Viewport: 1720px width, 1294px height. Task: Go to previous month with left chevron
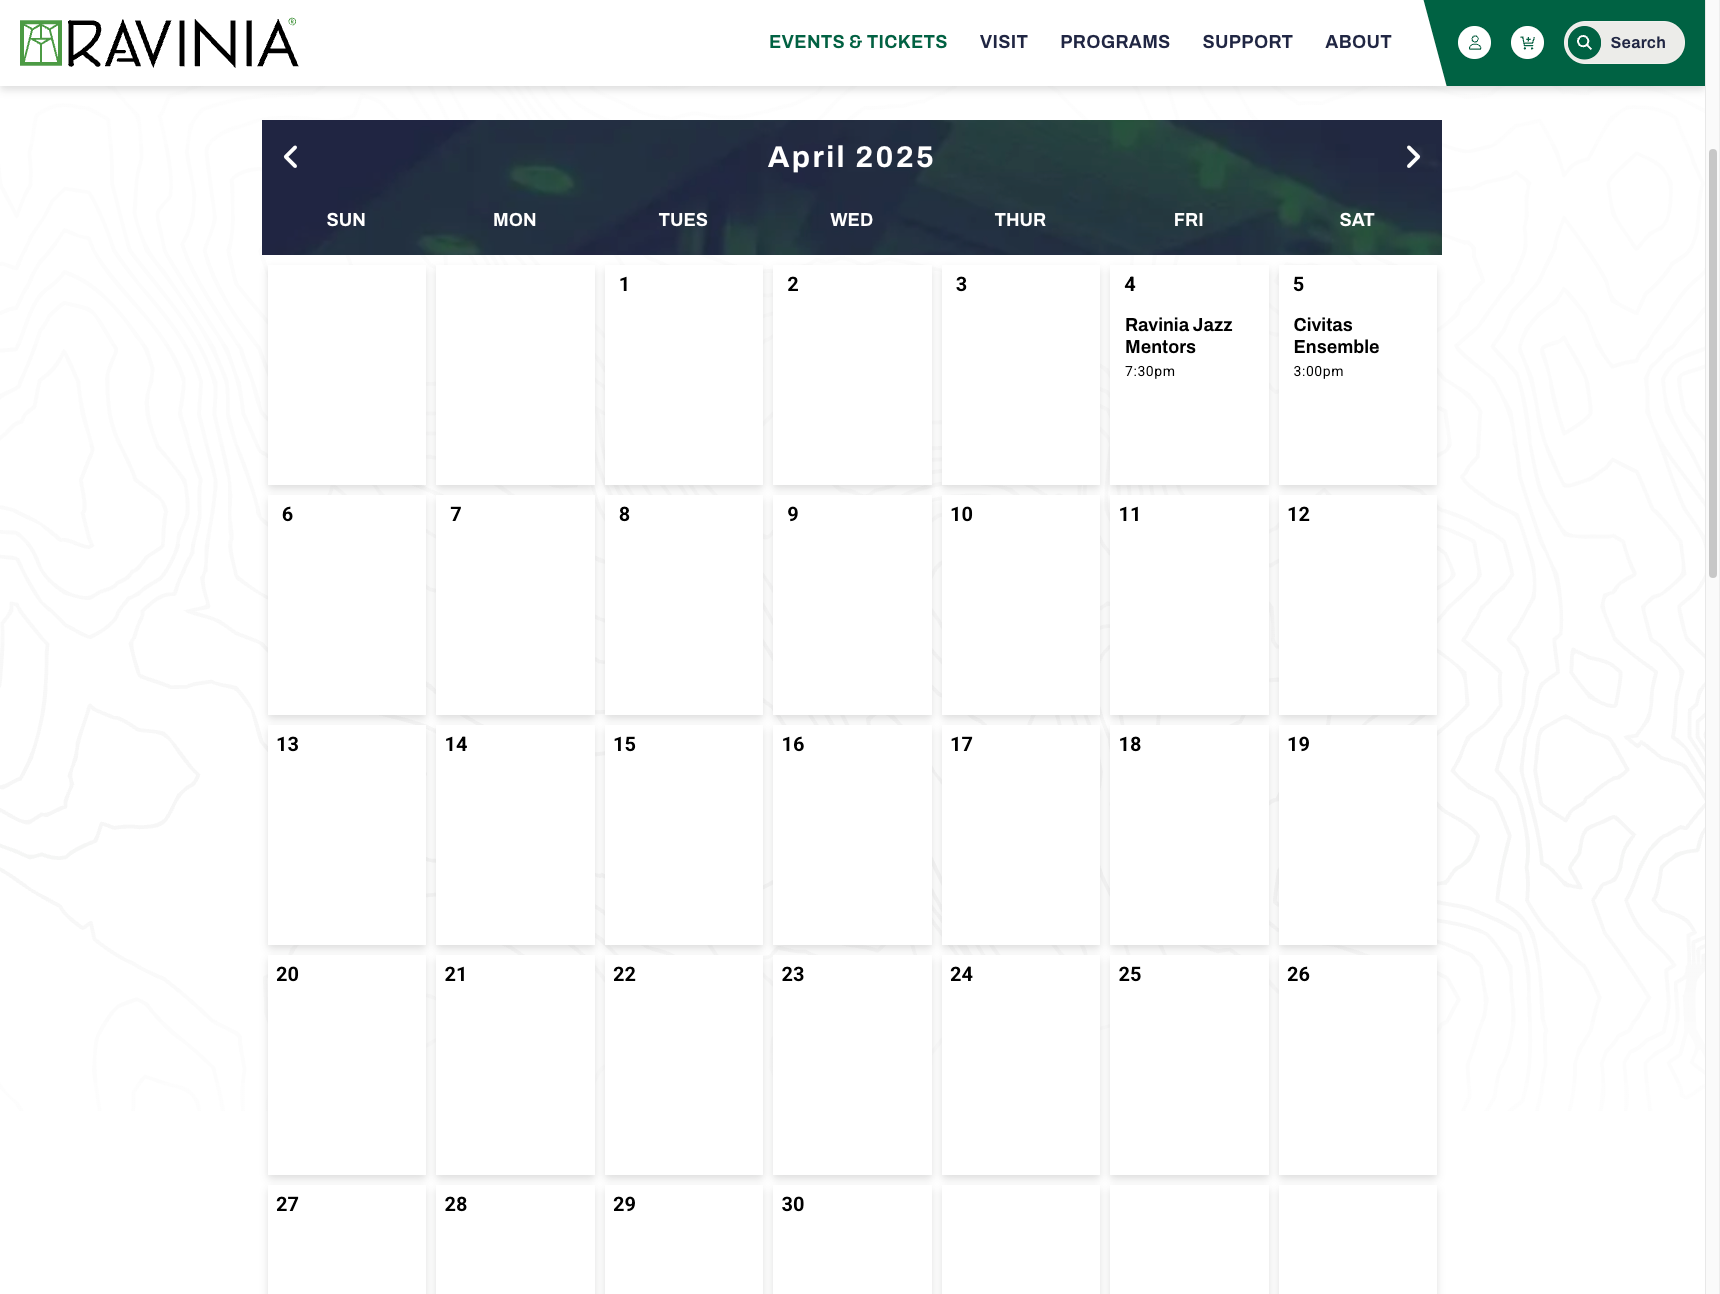[291, 157]
